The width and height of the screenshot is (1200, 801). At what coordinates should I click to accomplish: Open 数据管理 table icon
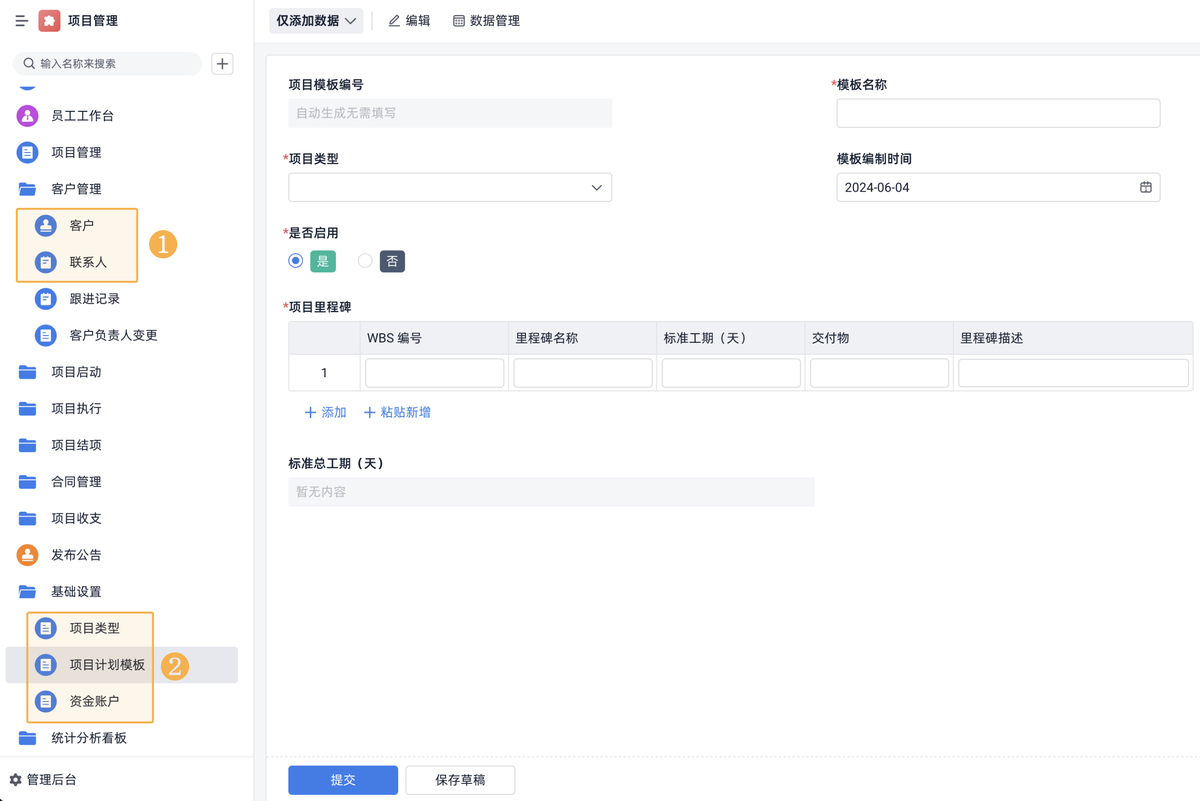[x=459, y=21]
